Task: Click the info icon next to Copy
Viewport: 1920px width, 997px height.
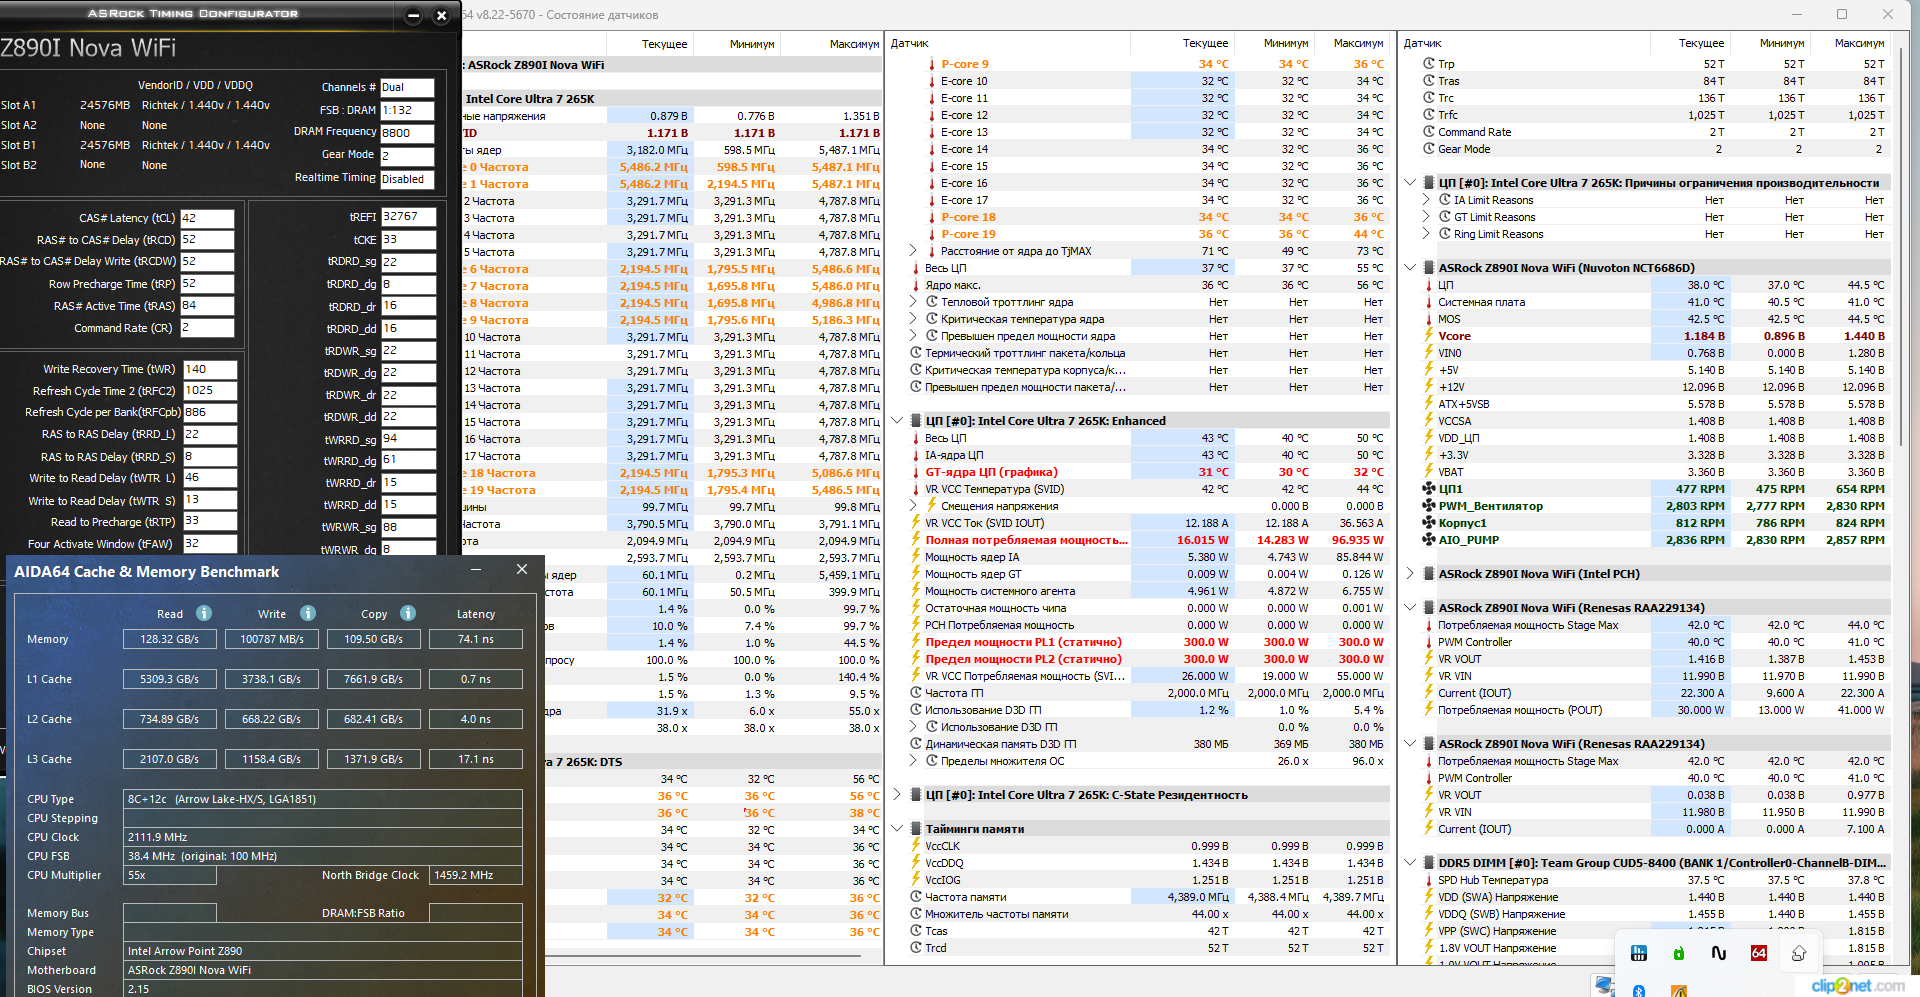Action: point(408,613)
